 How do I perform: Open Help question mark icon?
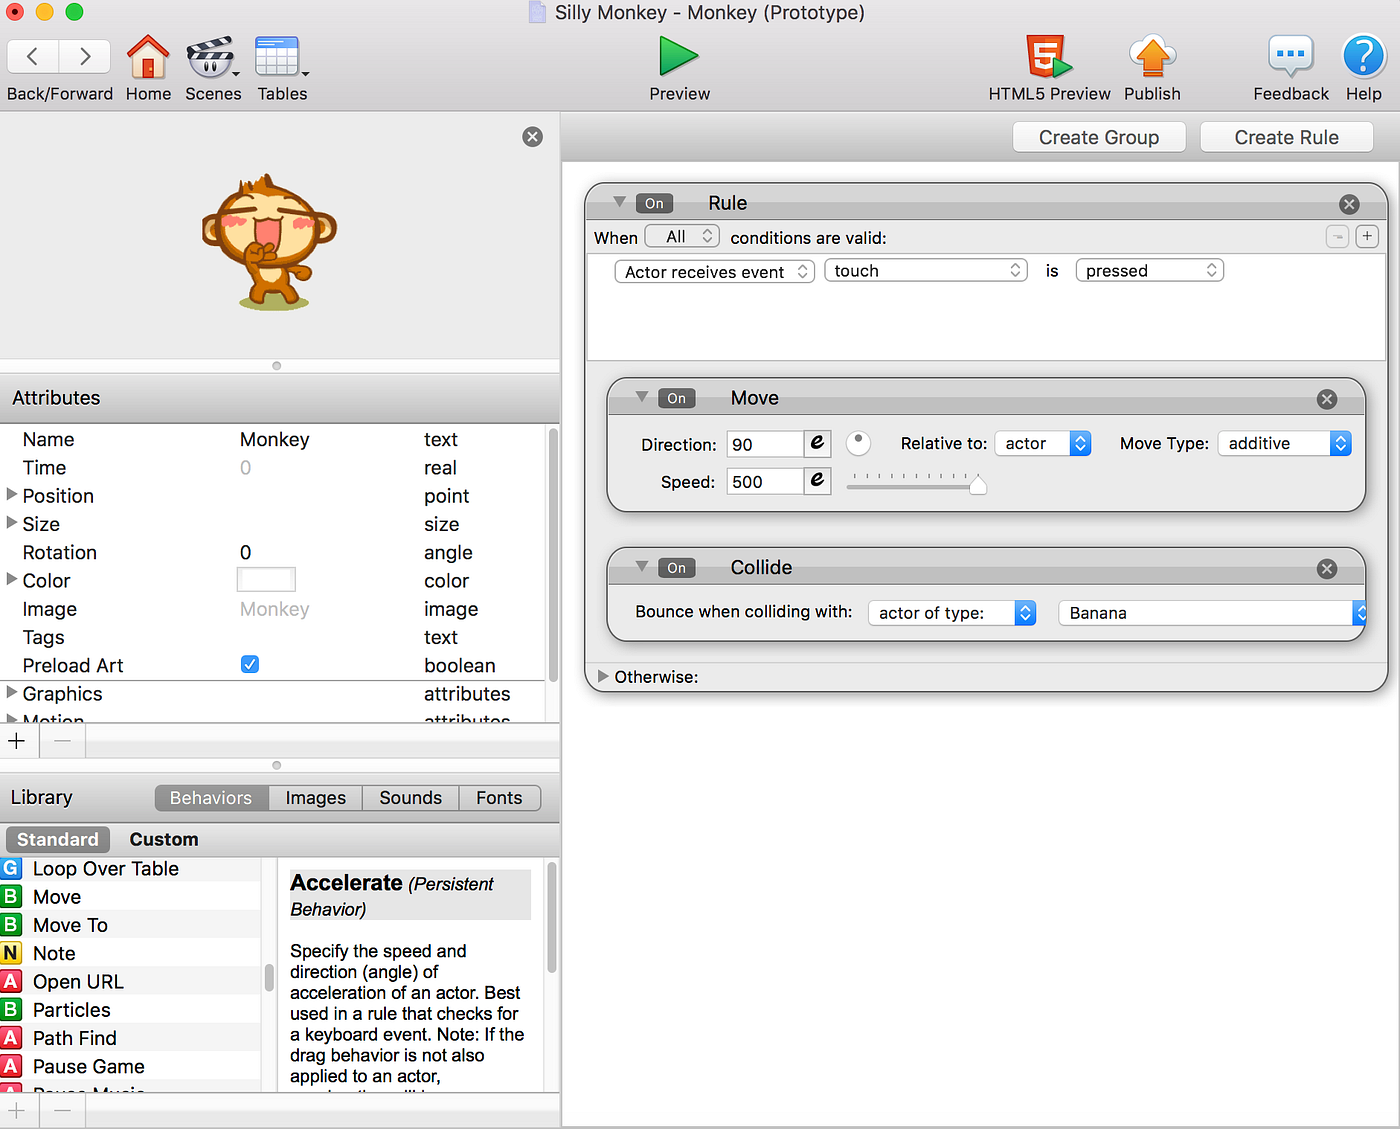(1363, 57)
